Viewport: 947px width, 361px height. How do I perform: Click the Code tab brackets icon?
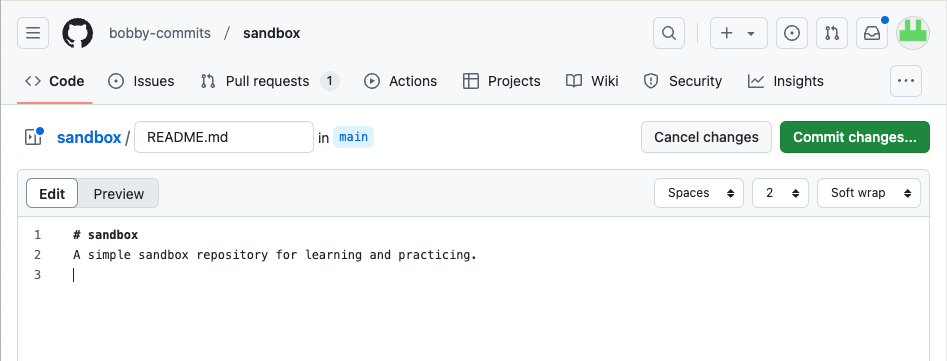[33, 81]
